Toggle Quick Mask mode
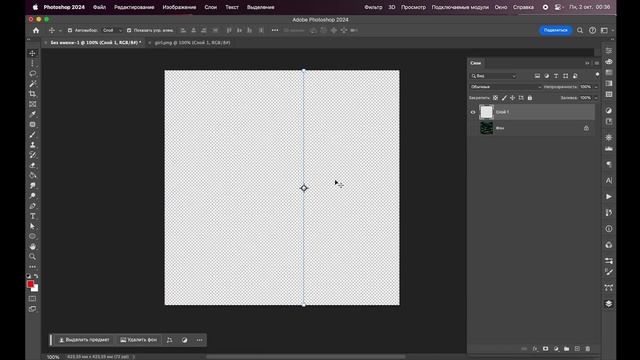The image size is (640, 360). coord(32,299)
